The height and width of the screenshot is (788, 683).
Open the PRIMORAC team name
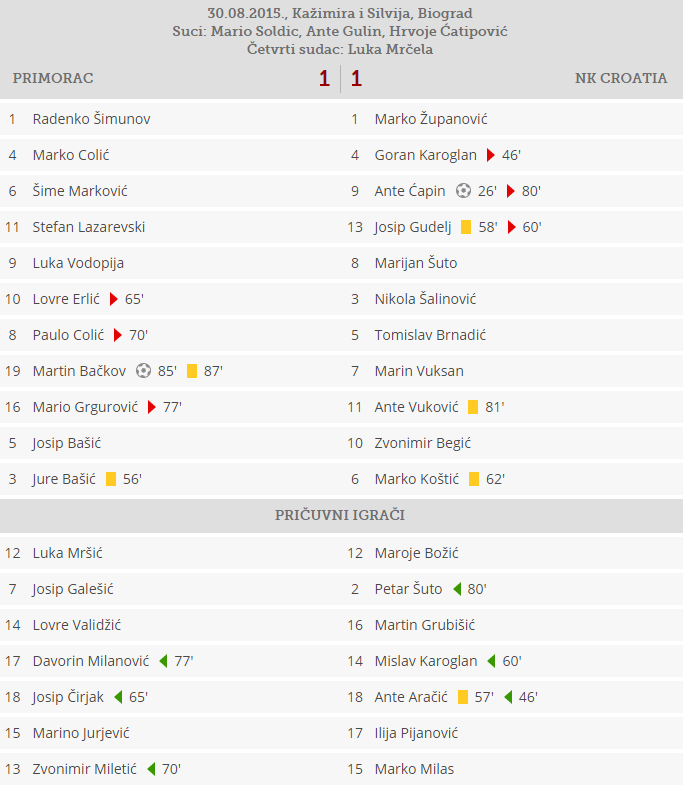(x=53, y=78)
